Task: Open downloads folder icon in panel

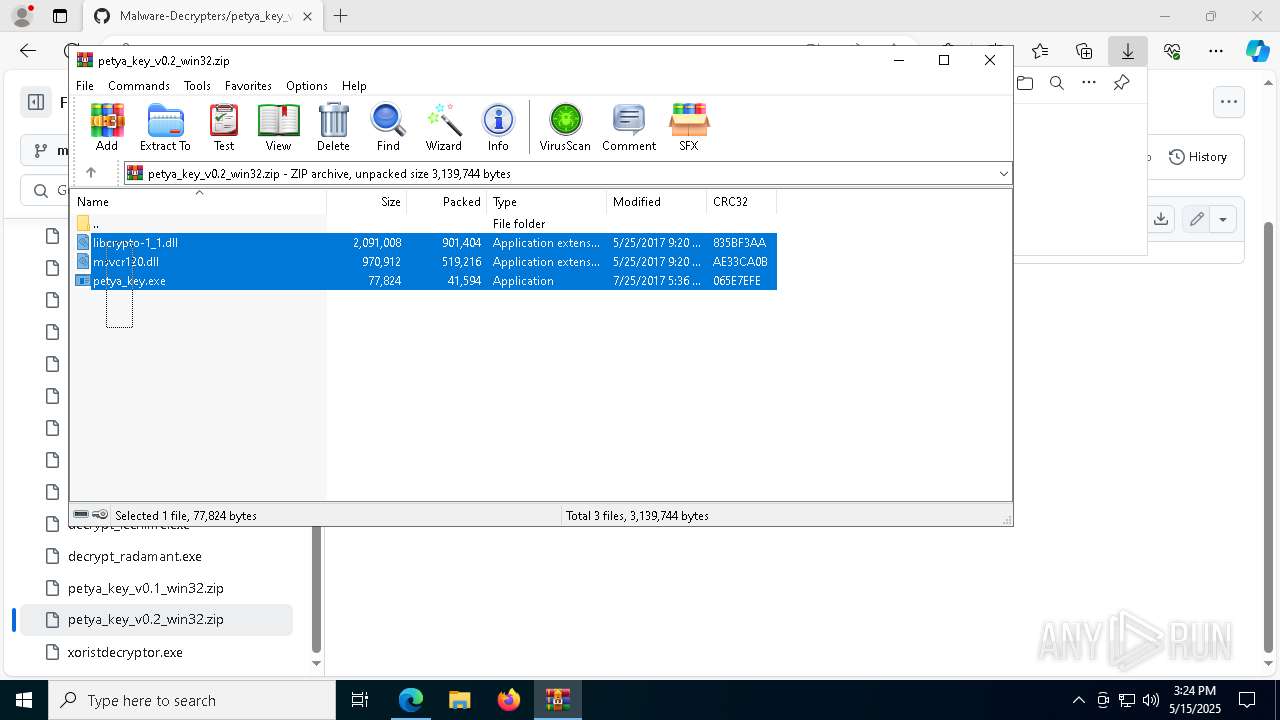Action: [x=1025, y=83]
